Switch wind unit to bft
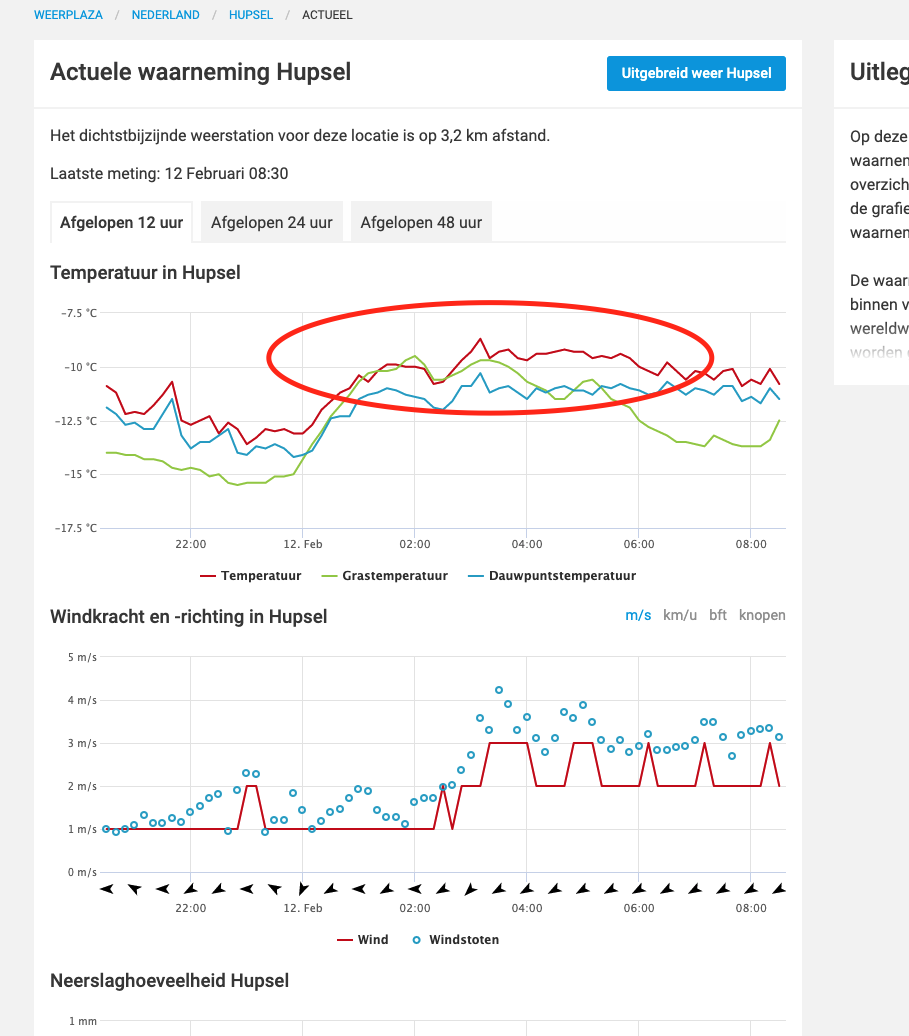The height and width of the screenshot is (1036, 909). pos(717,615)
